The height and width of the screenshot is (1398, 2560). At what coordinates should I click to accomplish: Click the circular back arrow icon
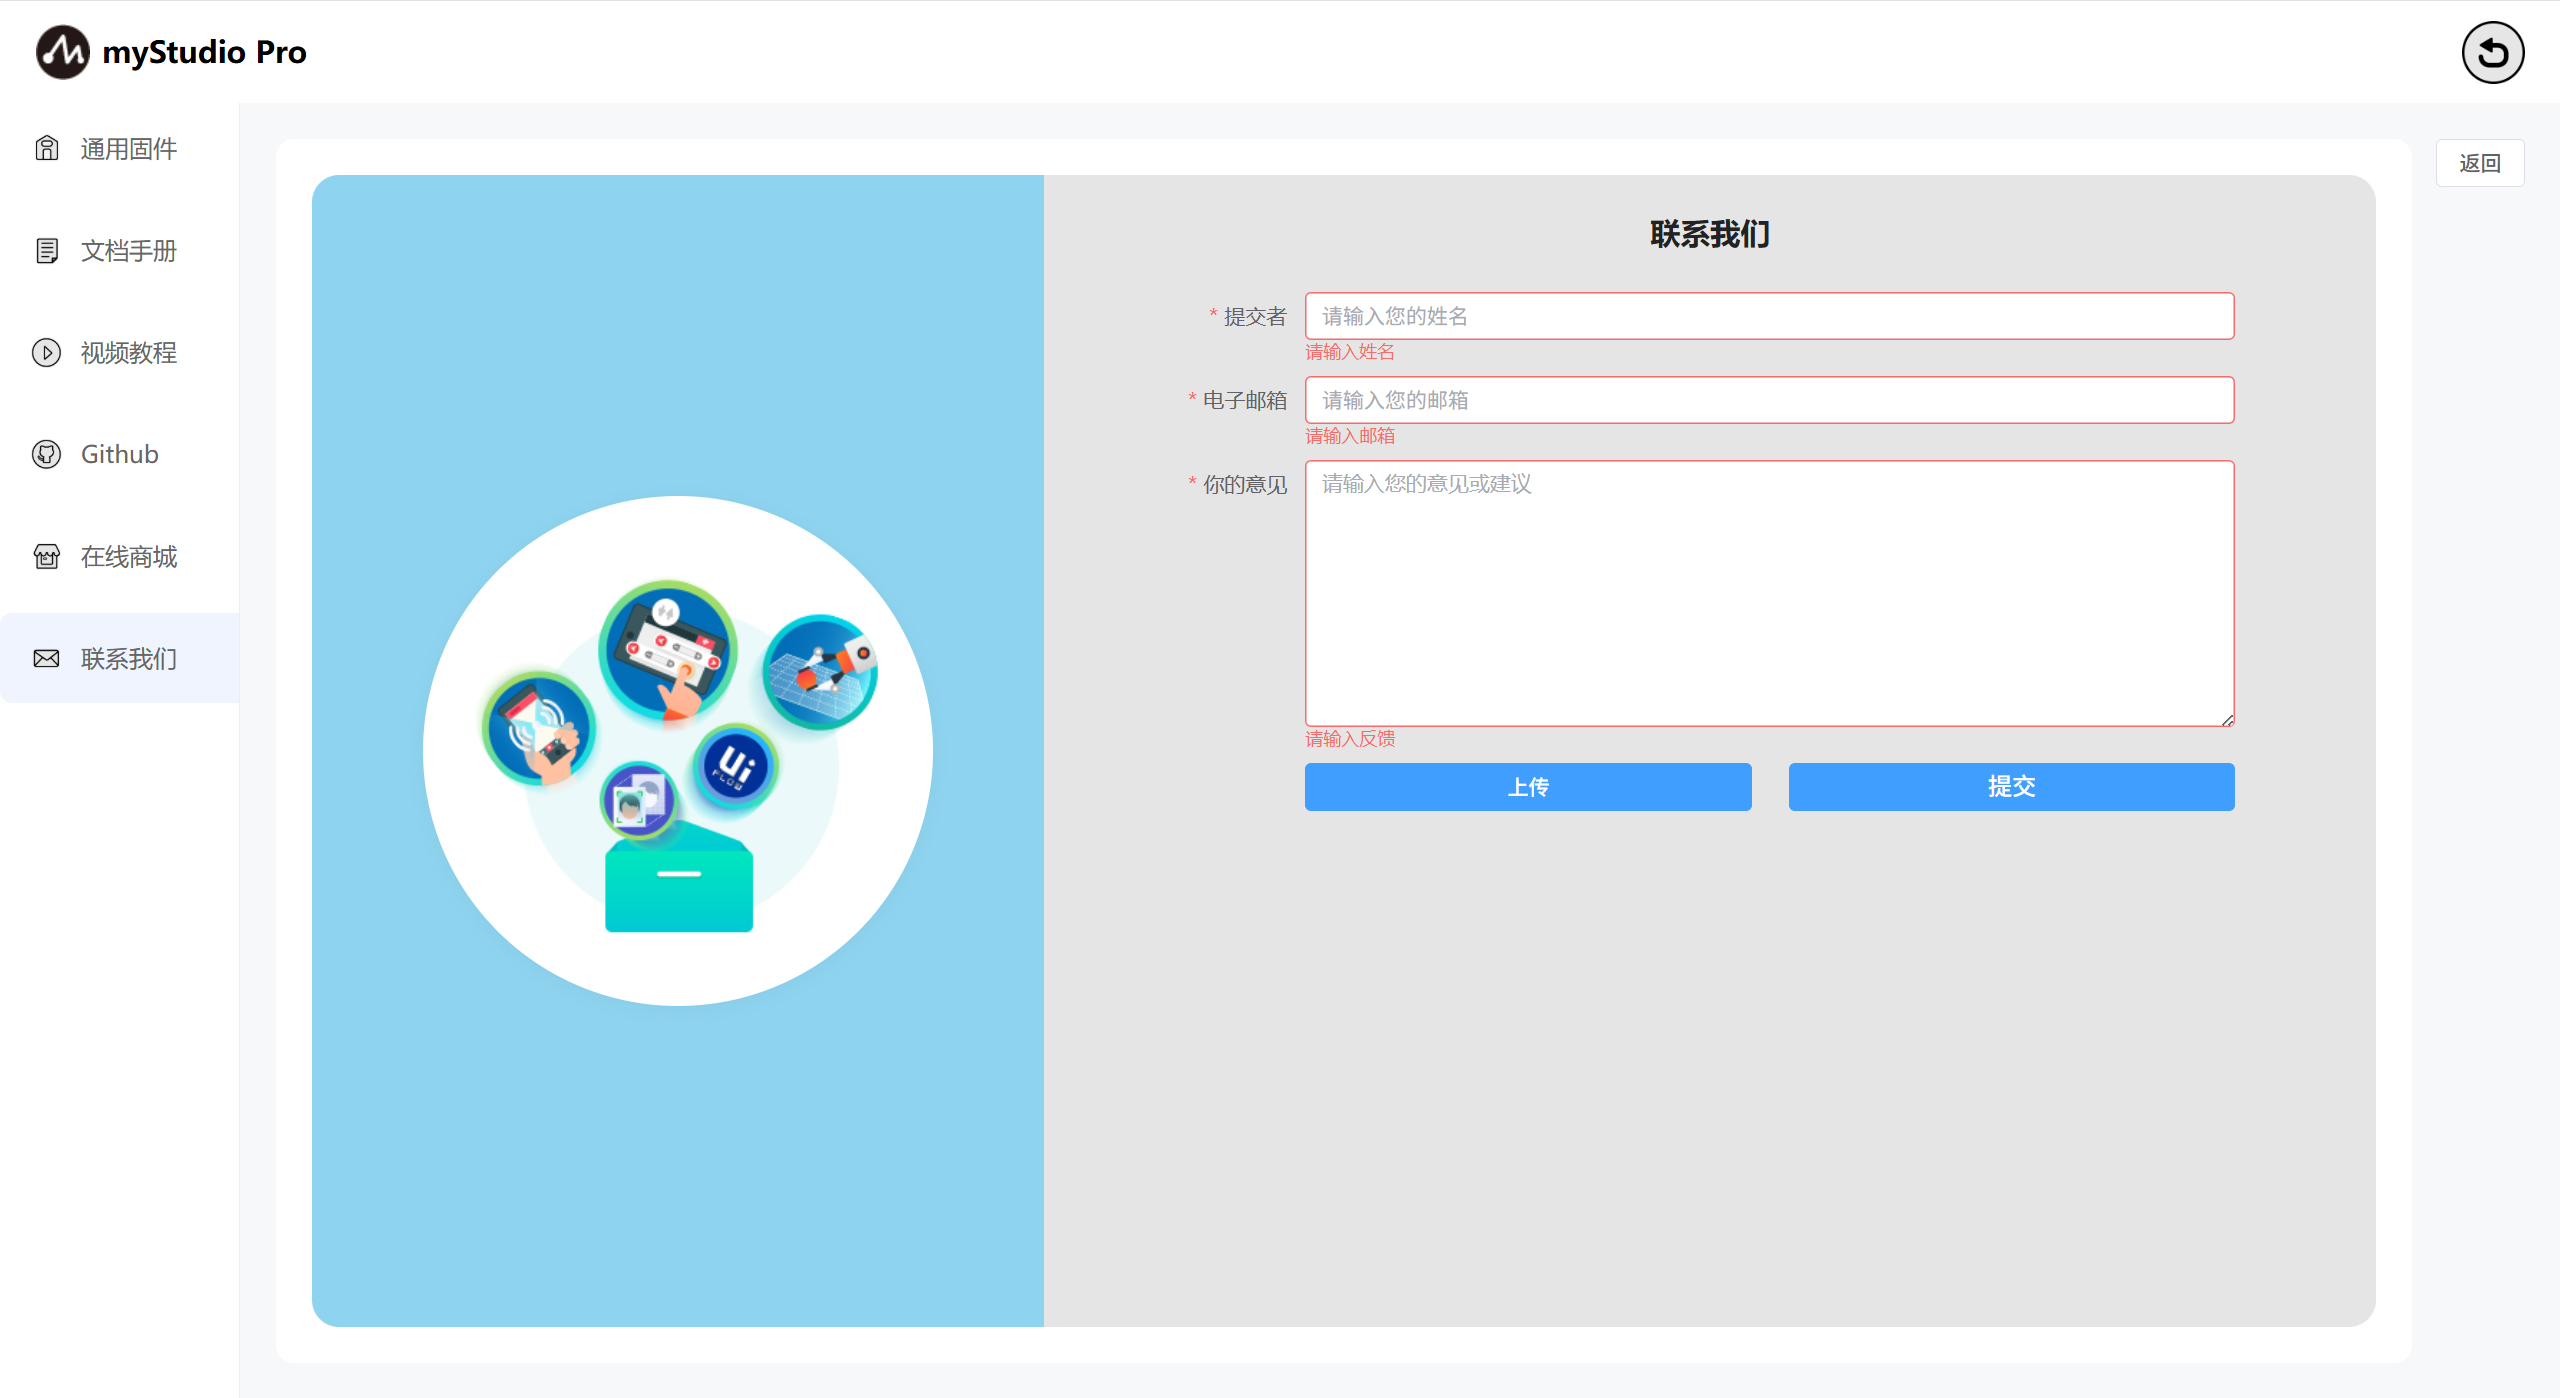click(x=2492, y=52)
